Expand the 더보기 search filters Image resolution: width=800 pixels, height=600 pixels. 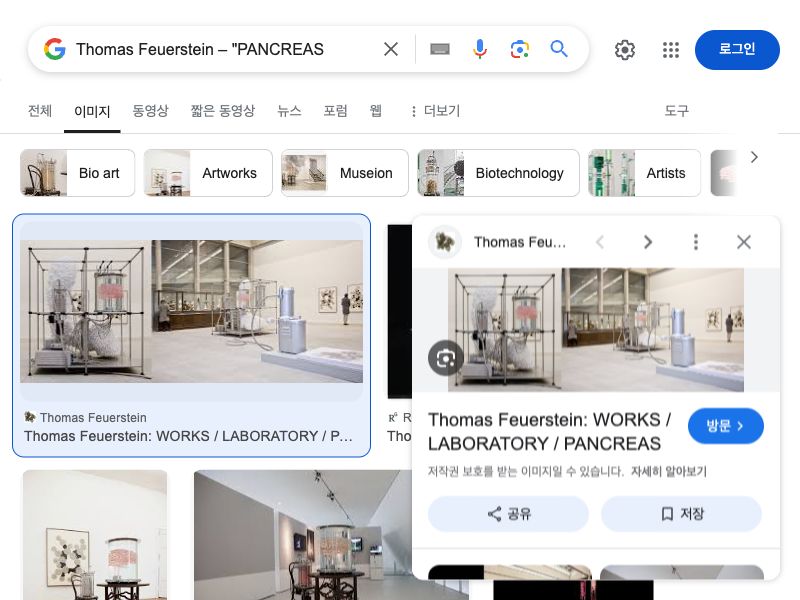435,111
